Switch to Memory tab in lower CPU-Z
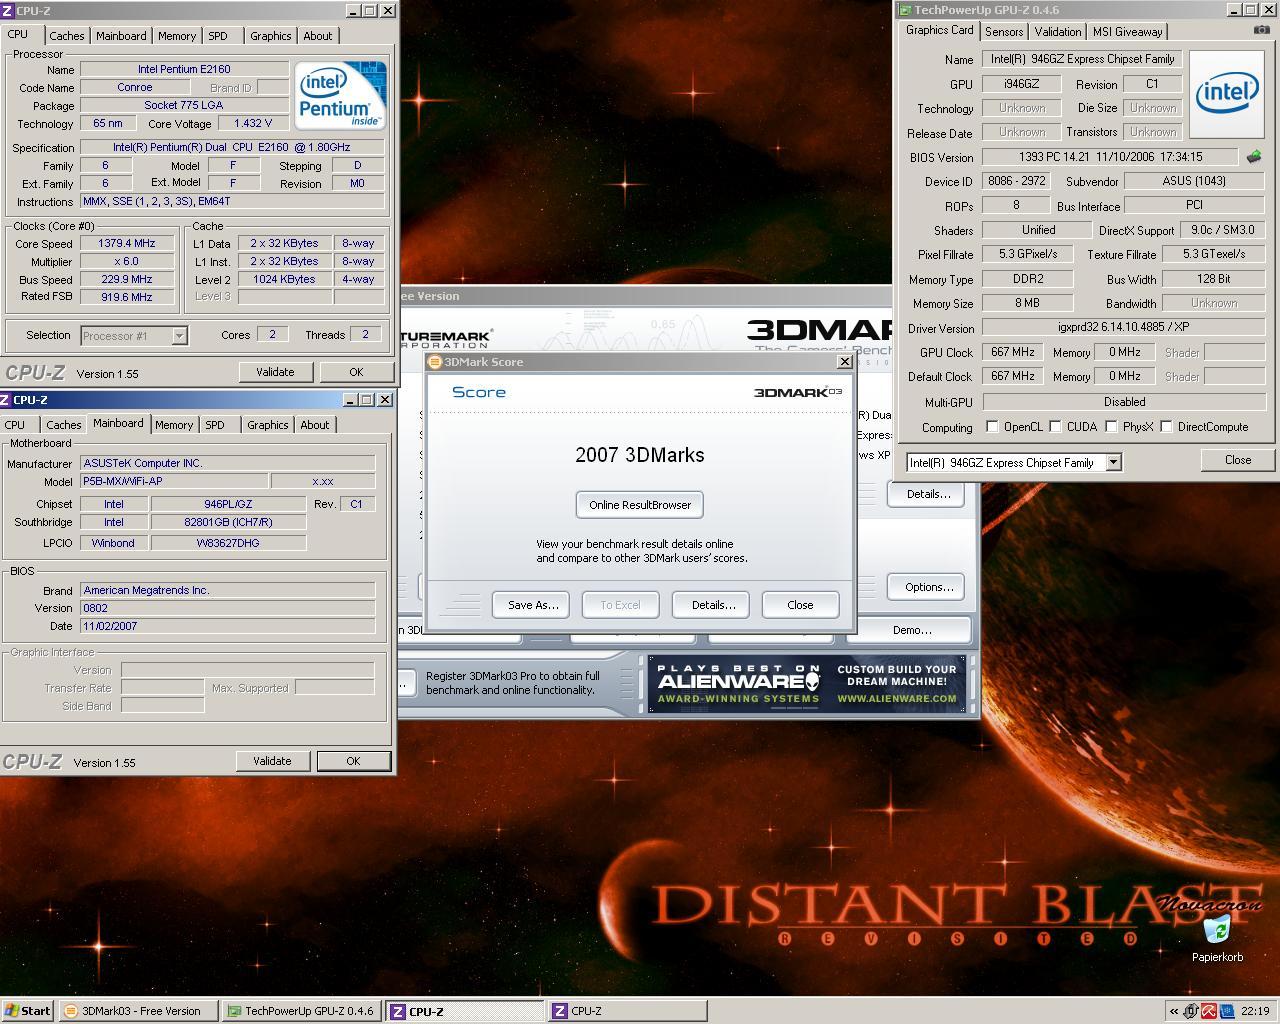Image resolution: width=1280 pixels, height=1024 pixels. (174, 425)
